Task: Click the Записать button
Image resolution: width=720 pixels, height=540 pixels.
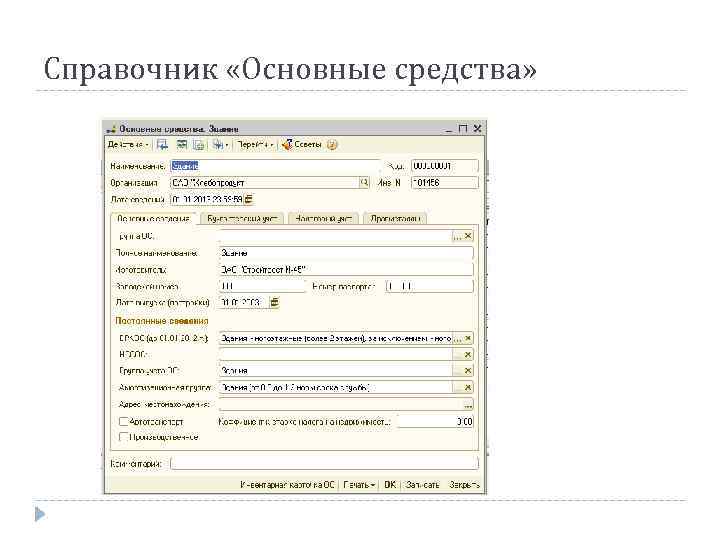Action: [x=422, y=485]
